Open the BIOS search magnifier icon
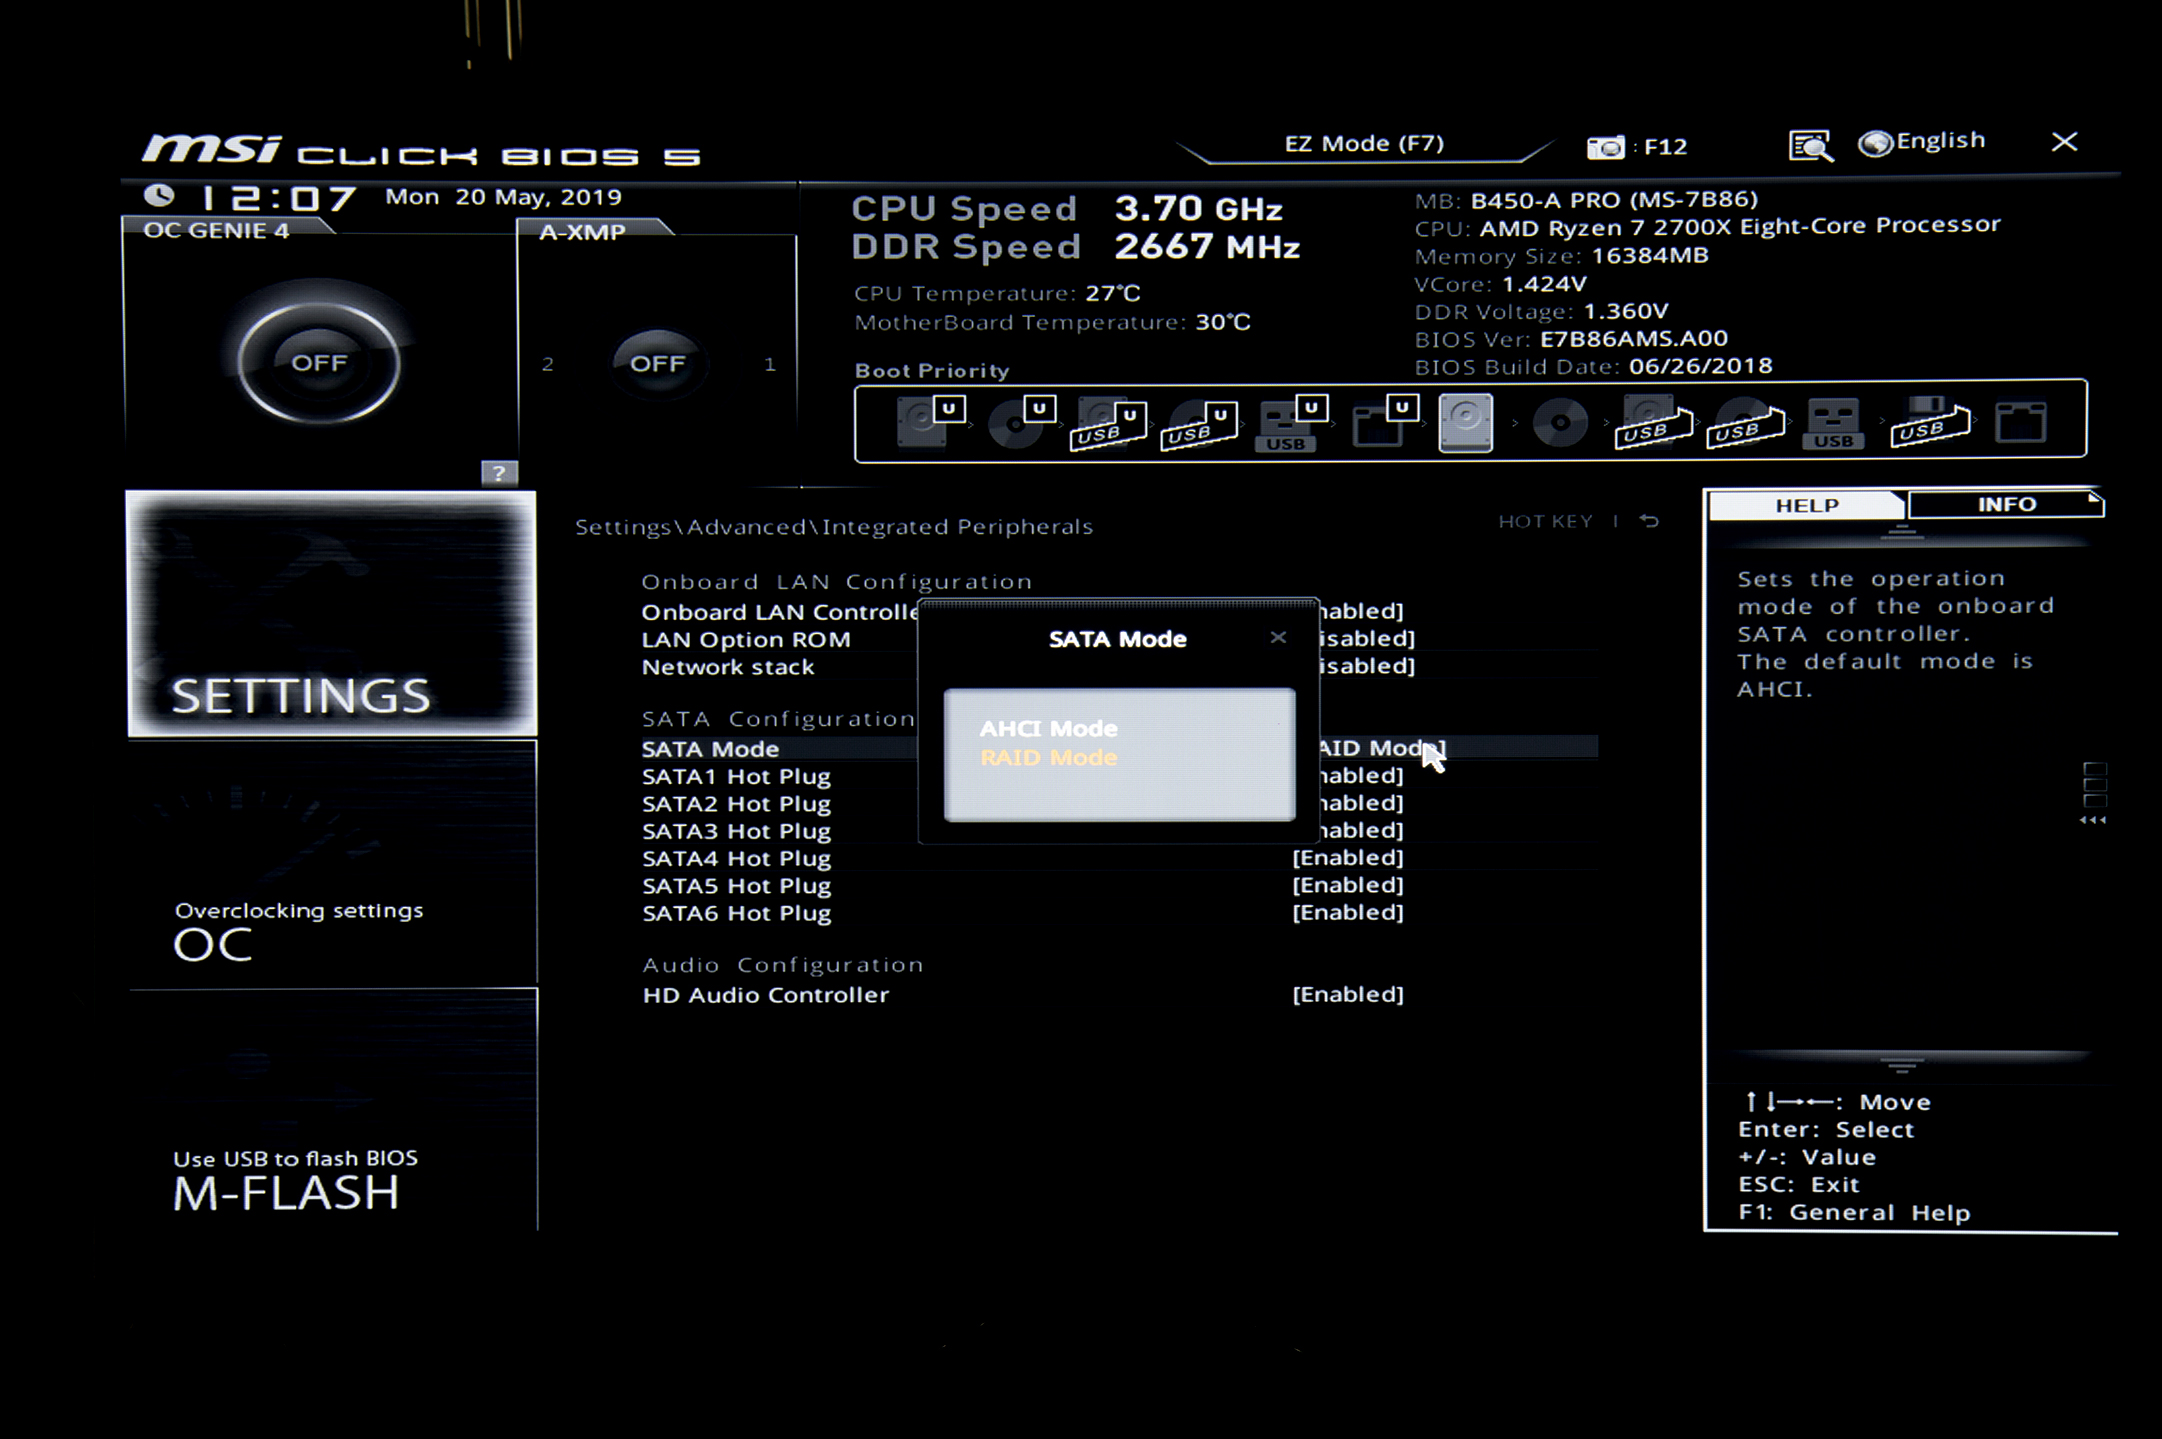Viewport: 2162px width, 1439px height. [x=1810, y=145]
